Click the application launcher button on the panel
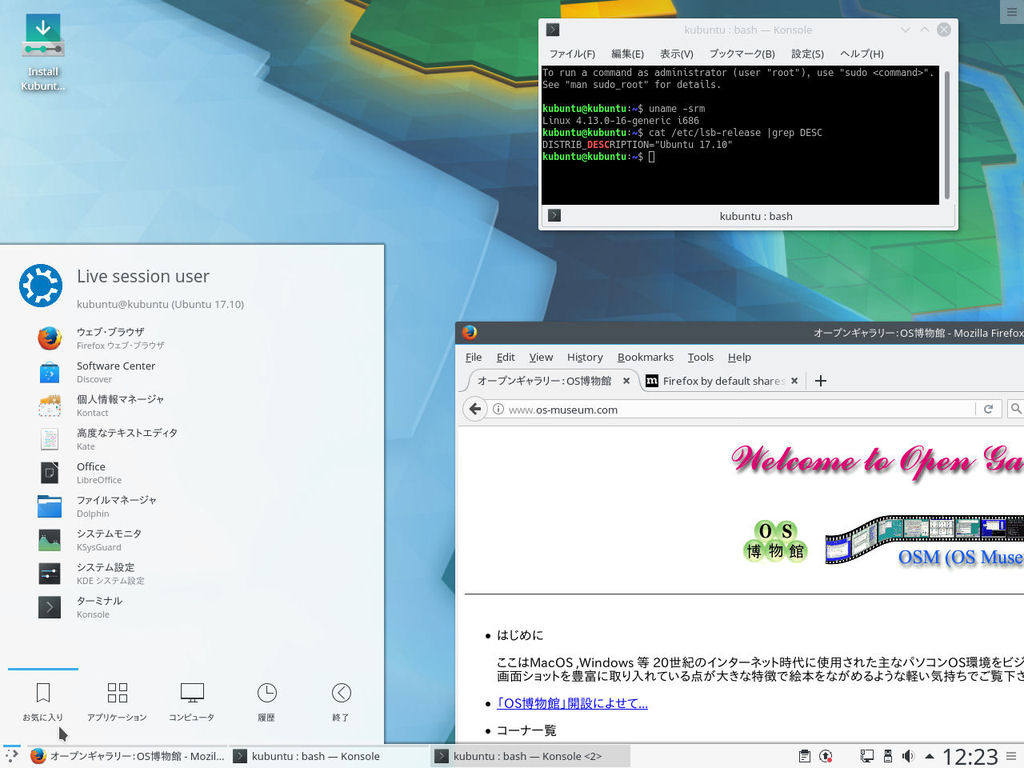1024x768 pixels. click(11, 756)
